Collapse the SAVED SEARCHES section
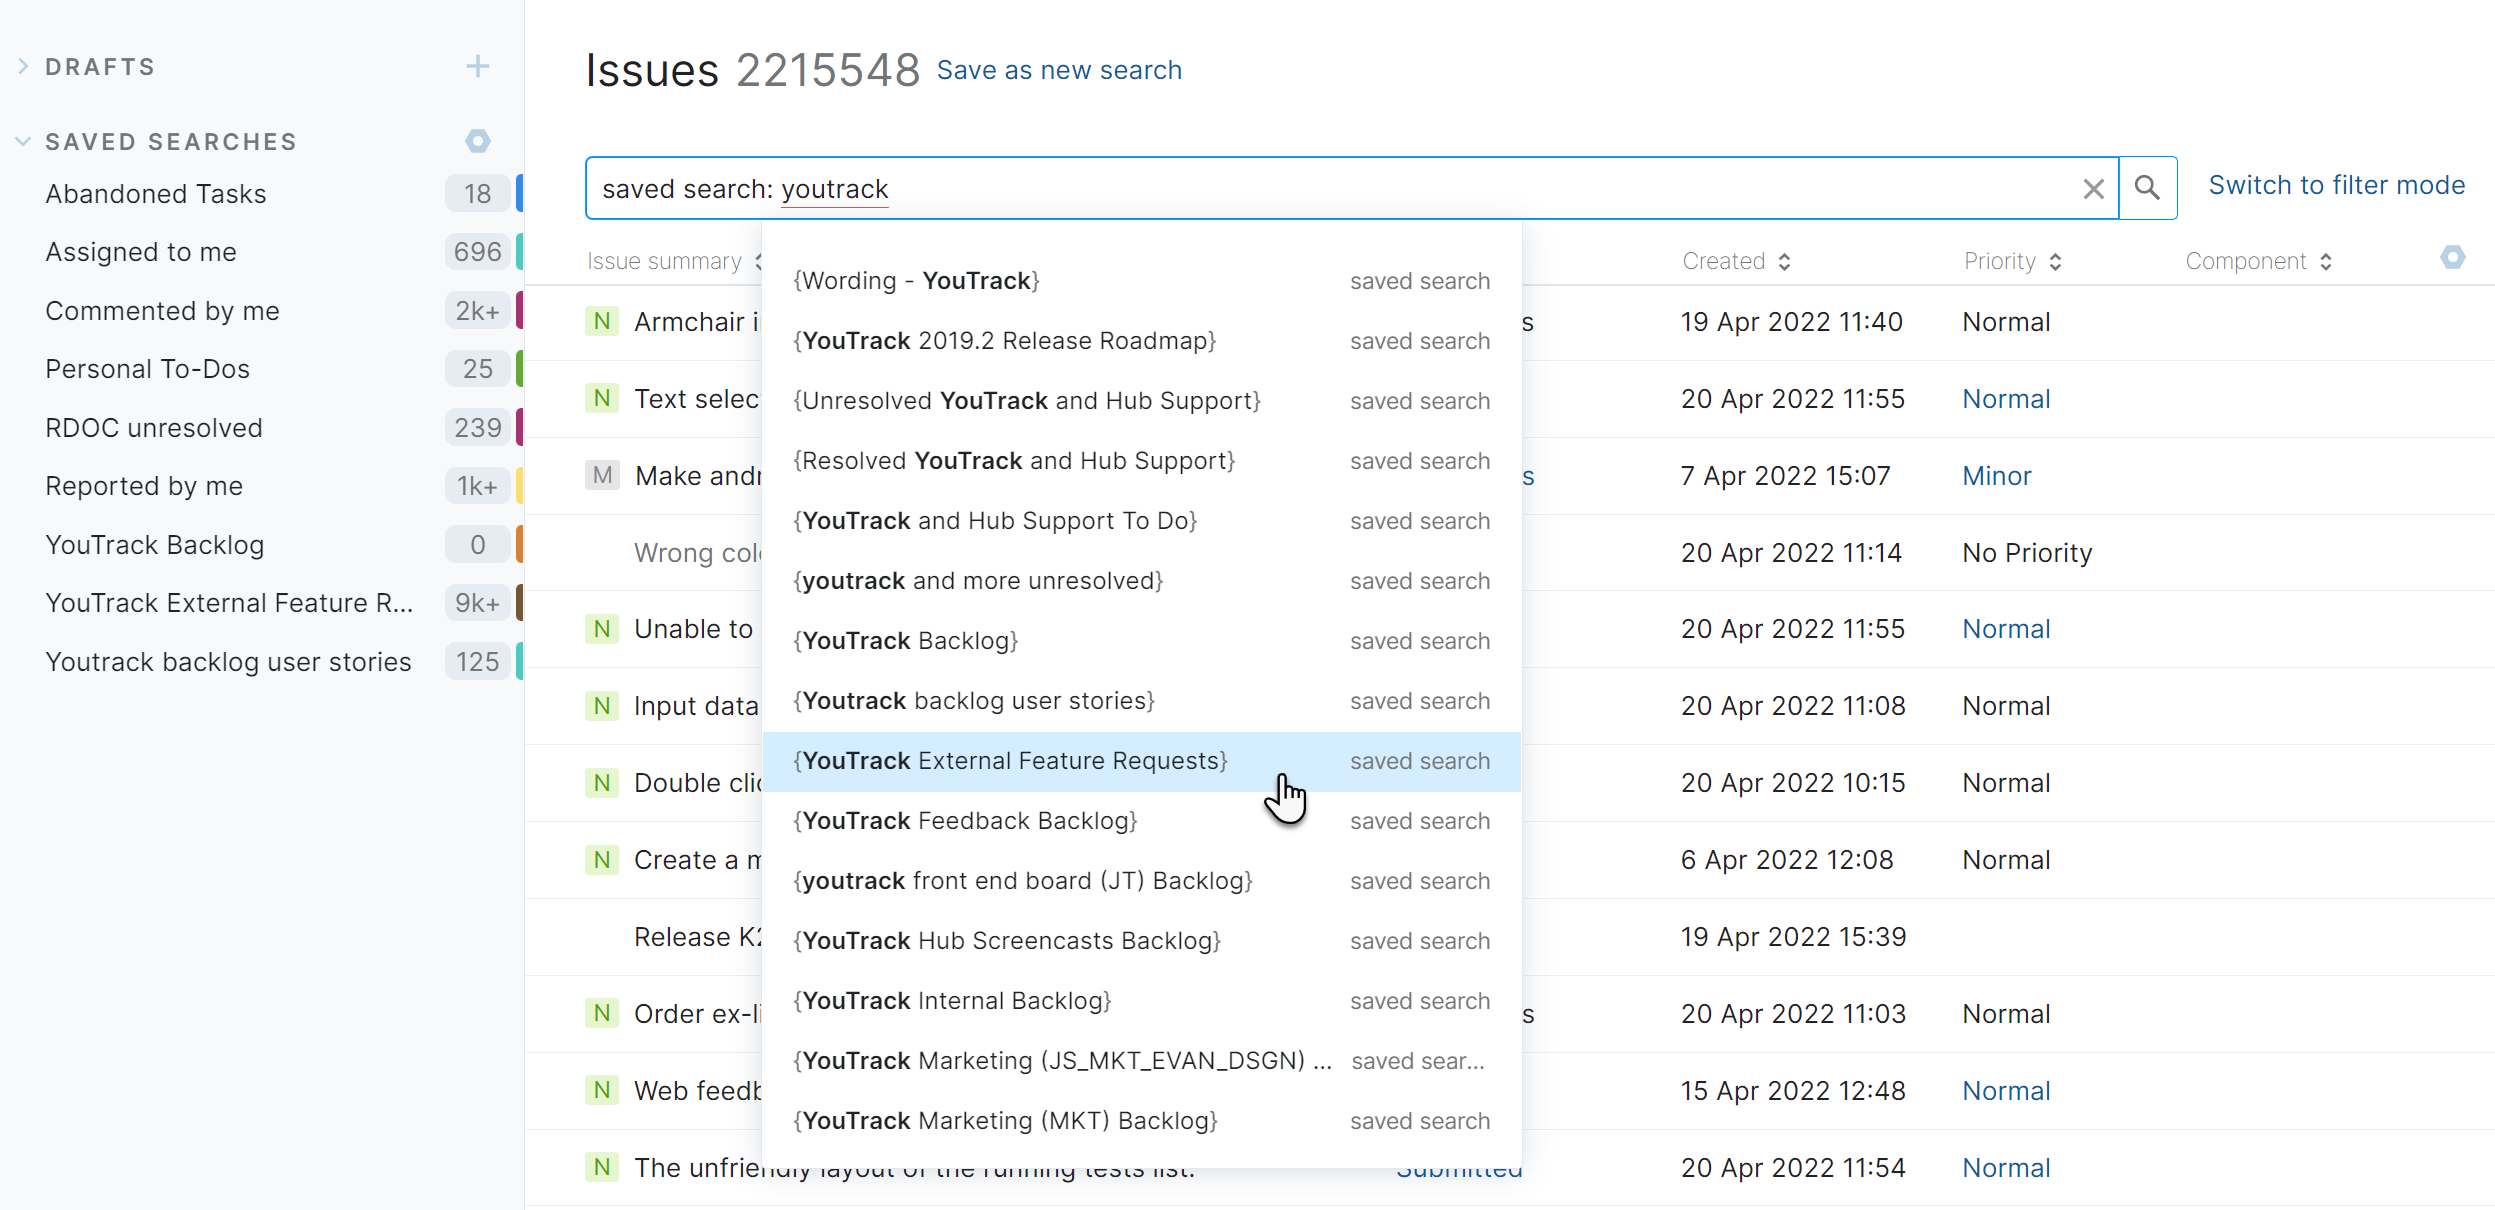Image resolution: width=2495 pixels, height=1210 pixels. [23, 141]
